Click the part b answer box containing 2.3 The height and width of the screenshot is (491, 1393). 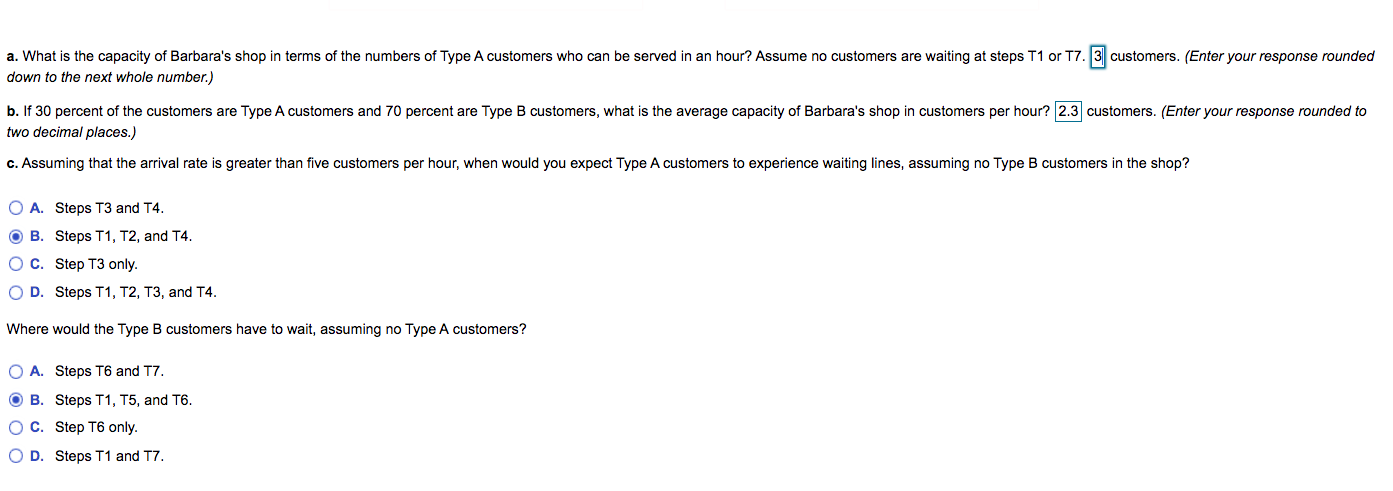pos(1068,111)
